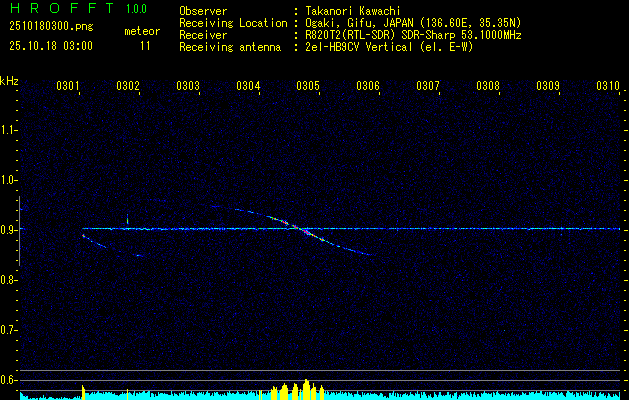This screenshot has width=629, height=400.
Task: Click the 1.0 frequency axis label
Action: (8, 180)
